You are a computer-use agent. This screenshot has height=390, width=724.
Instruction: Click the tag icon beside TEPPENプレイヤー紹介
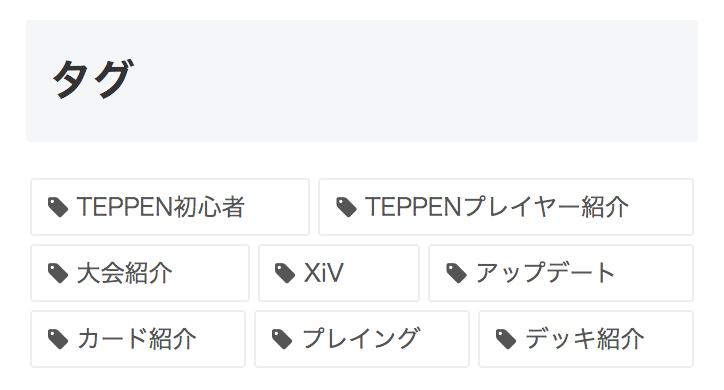tap(346, 207)
